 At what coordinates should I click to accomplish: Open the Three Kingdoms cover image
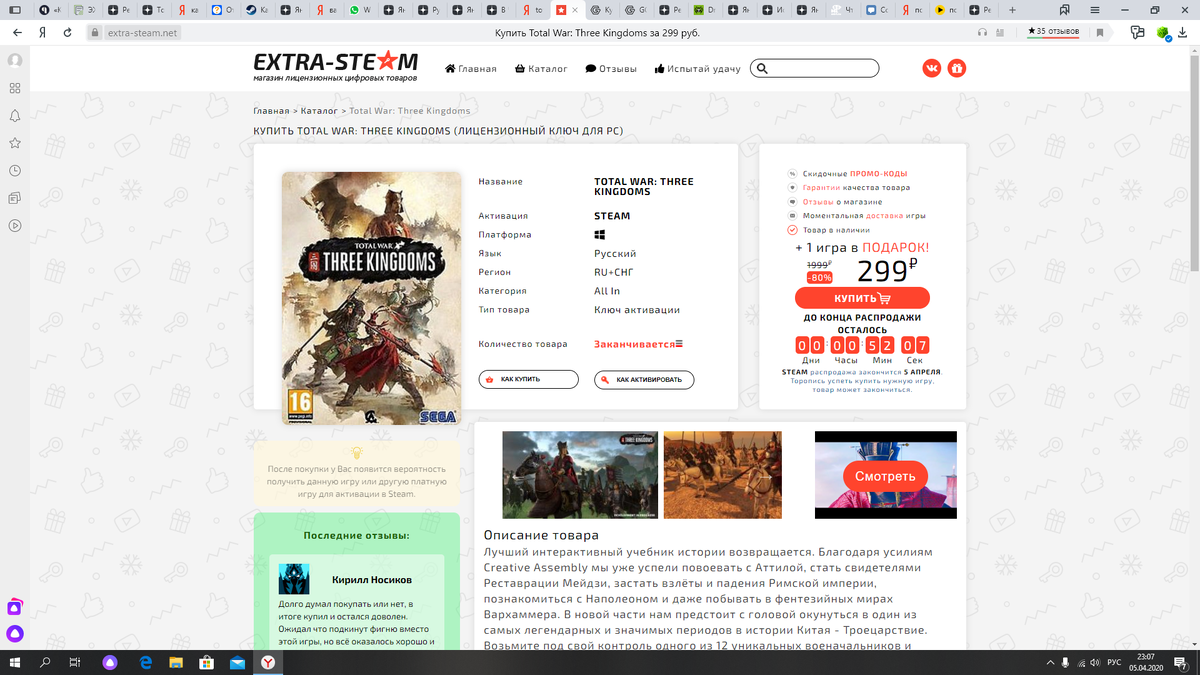point(371,298)
